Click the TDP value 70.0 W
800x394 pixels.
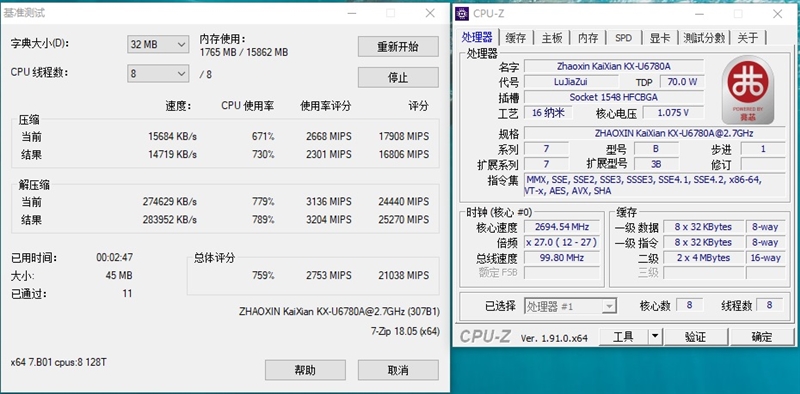682,82
